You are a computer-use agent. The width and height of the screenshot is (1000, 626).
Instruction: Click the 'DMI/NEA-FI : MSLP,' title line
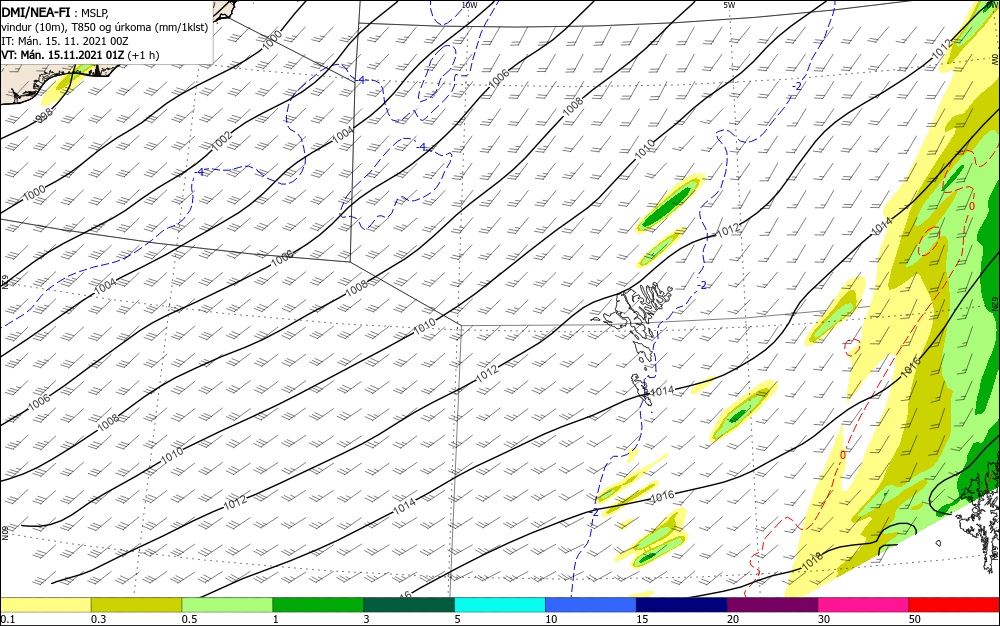[55, 12]
